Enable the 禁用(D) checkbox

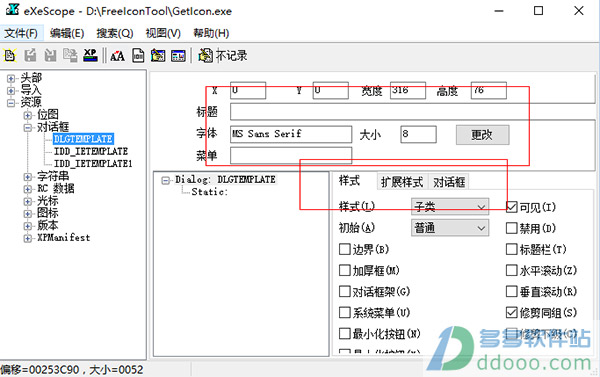512,228
